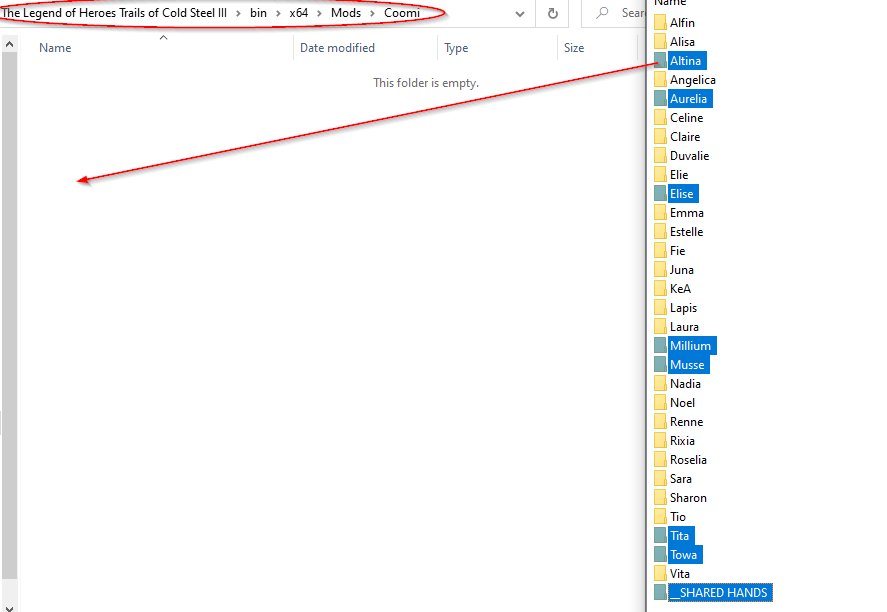This screenshot has height=612, width=887.
Task: Click the Claire folder icon
Action: 660,137
